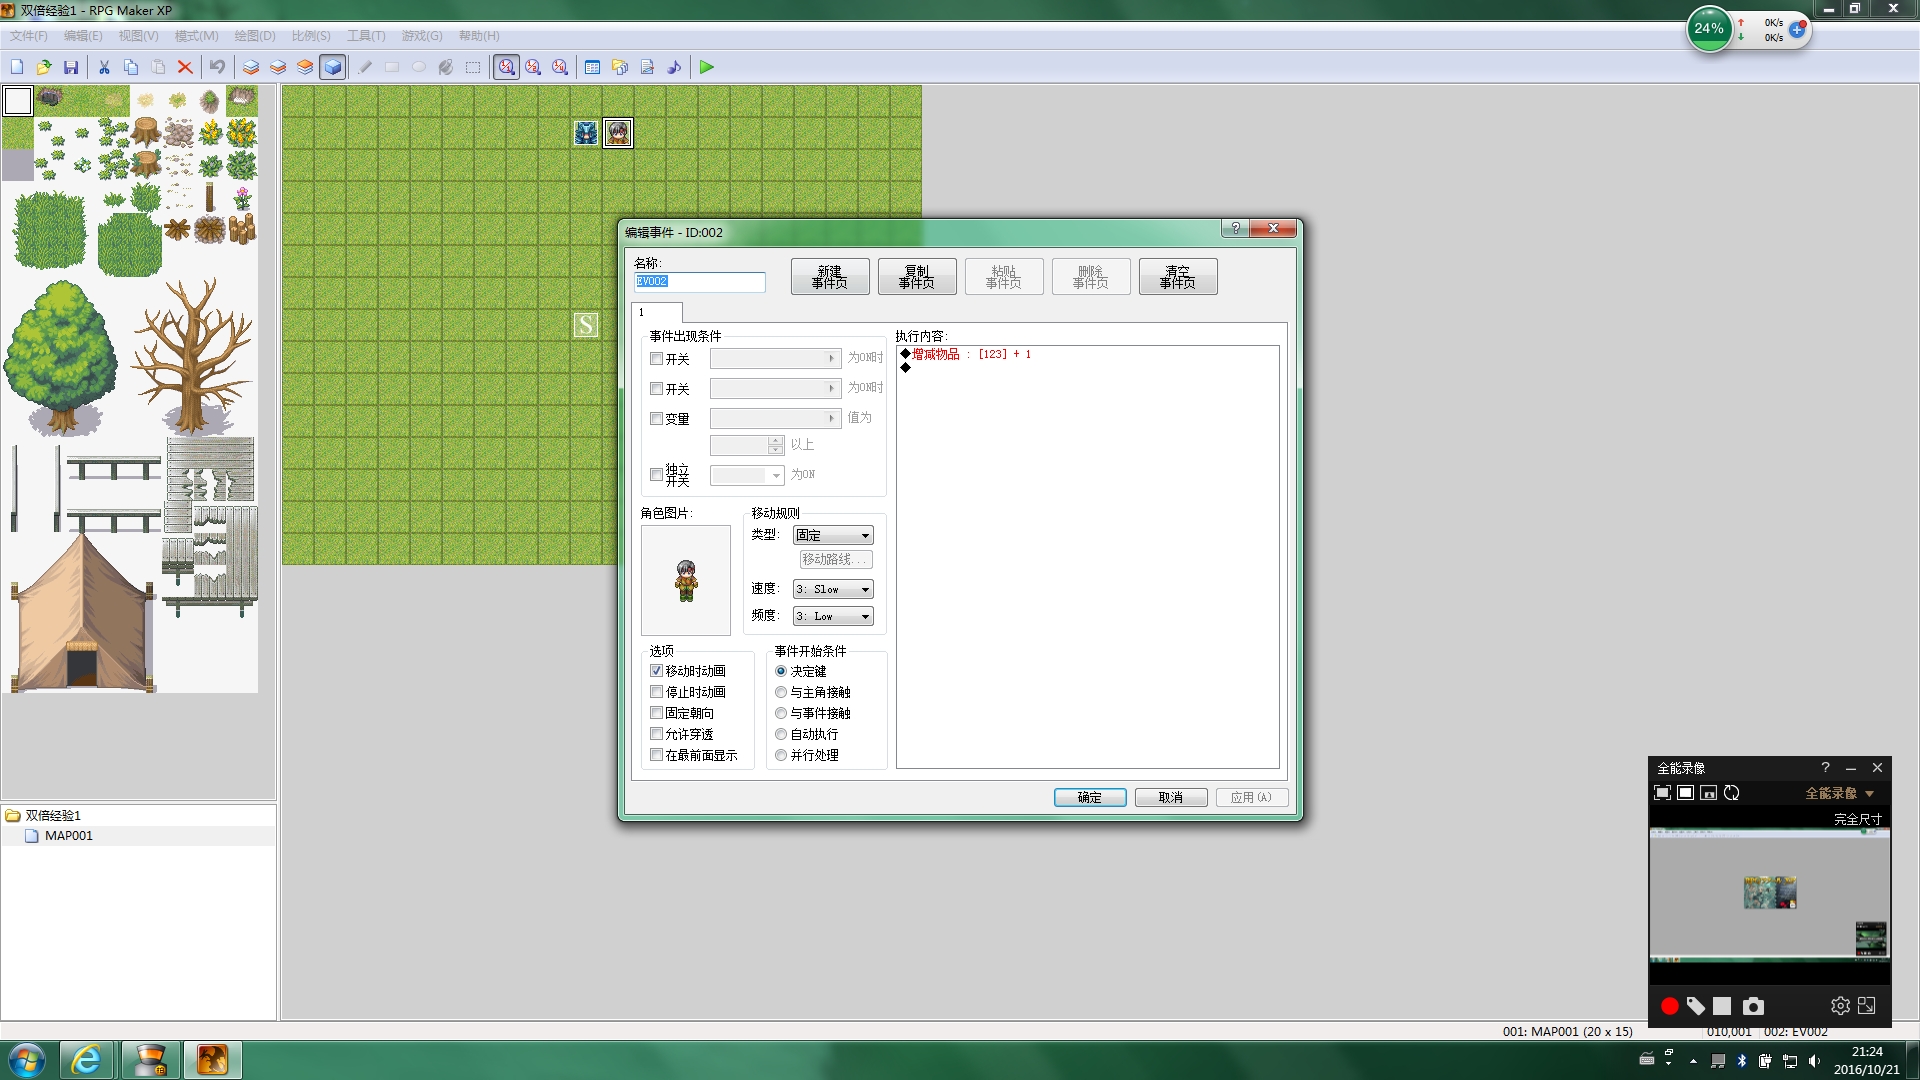Enable the 允许穿透 checkbox
Screen dimensions: 1920x1080
[x=656, y=734]
